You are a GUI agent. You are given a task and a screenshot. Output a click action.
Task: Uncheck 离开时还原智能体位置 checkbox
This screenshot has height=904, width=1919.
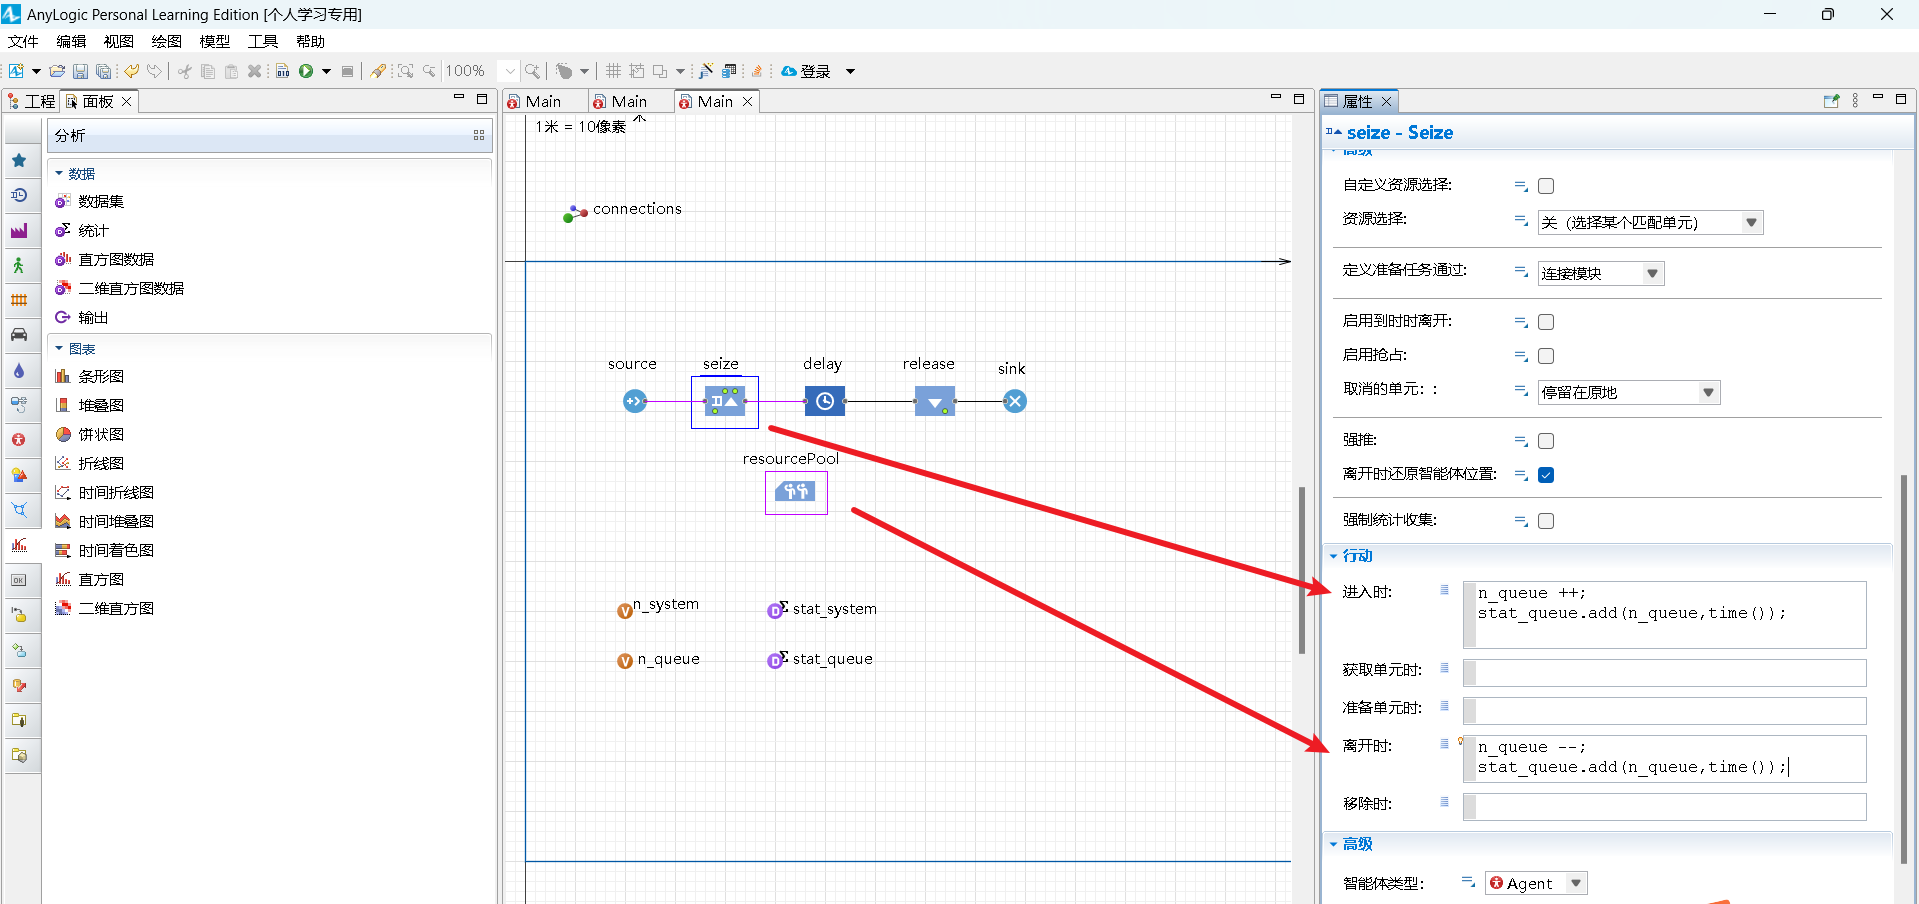1546,475
